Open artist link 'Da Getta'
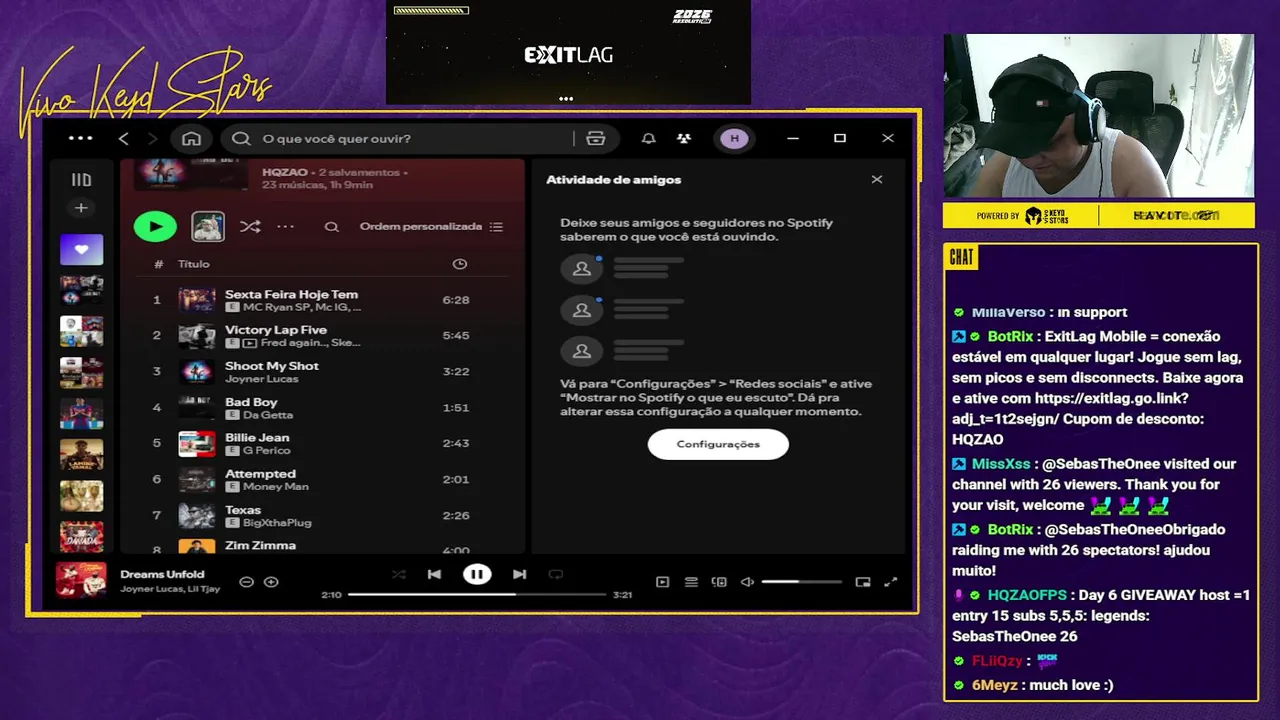 [267, 415]
